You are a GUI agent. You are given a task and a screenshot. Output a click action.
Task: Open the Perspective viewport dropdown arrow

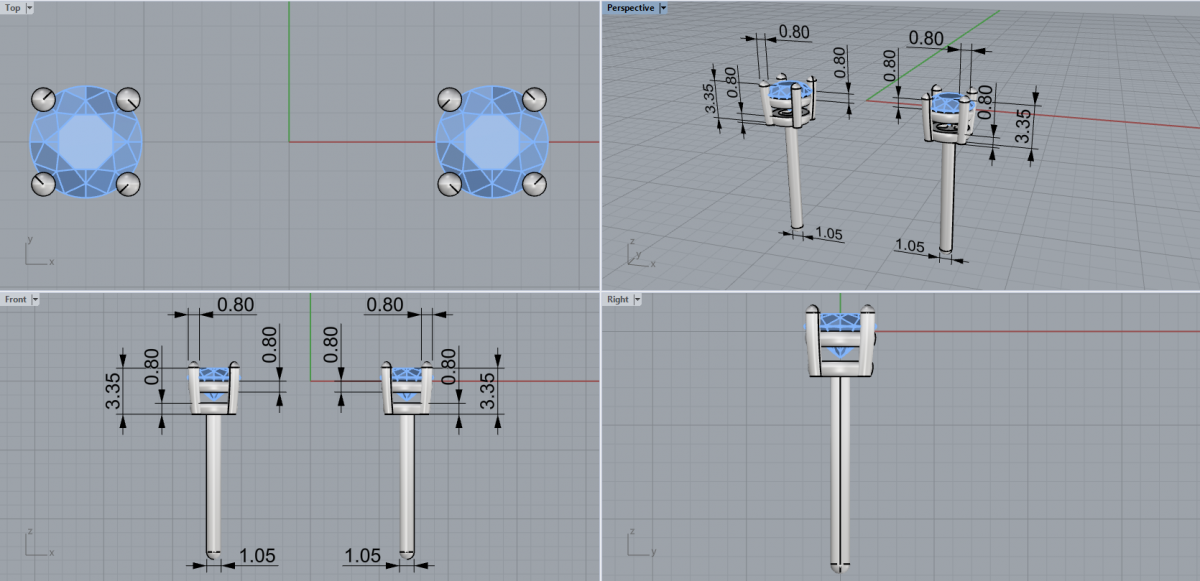coord(664,8)
